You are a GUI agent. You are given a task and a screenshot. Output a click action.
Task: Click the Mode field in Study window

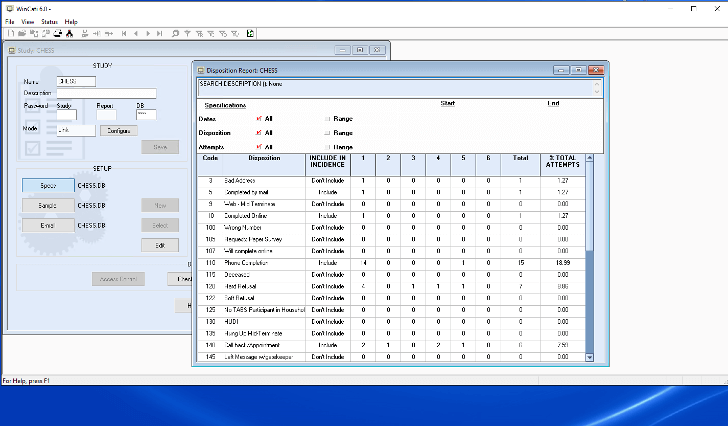pos(76,130)
